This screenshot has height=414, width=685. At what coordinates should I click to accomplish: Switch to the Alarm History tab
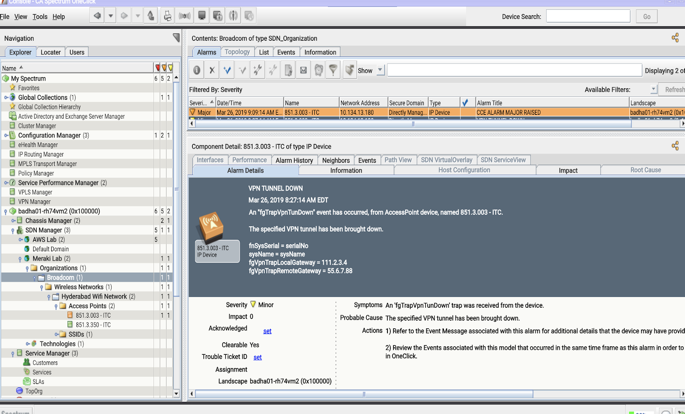pyautogui.click(x=294, y=160)
